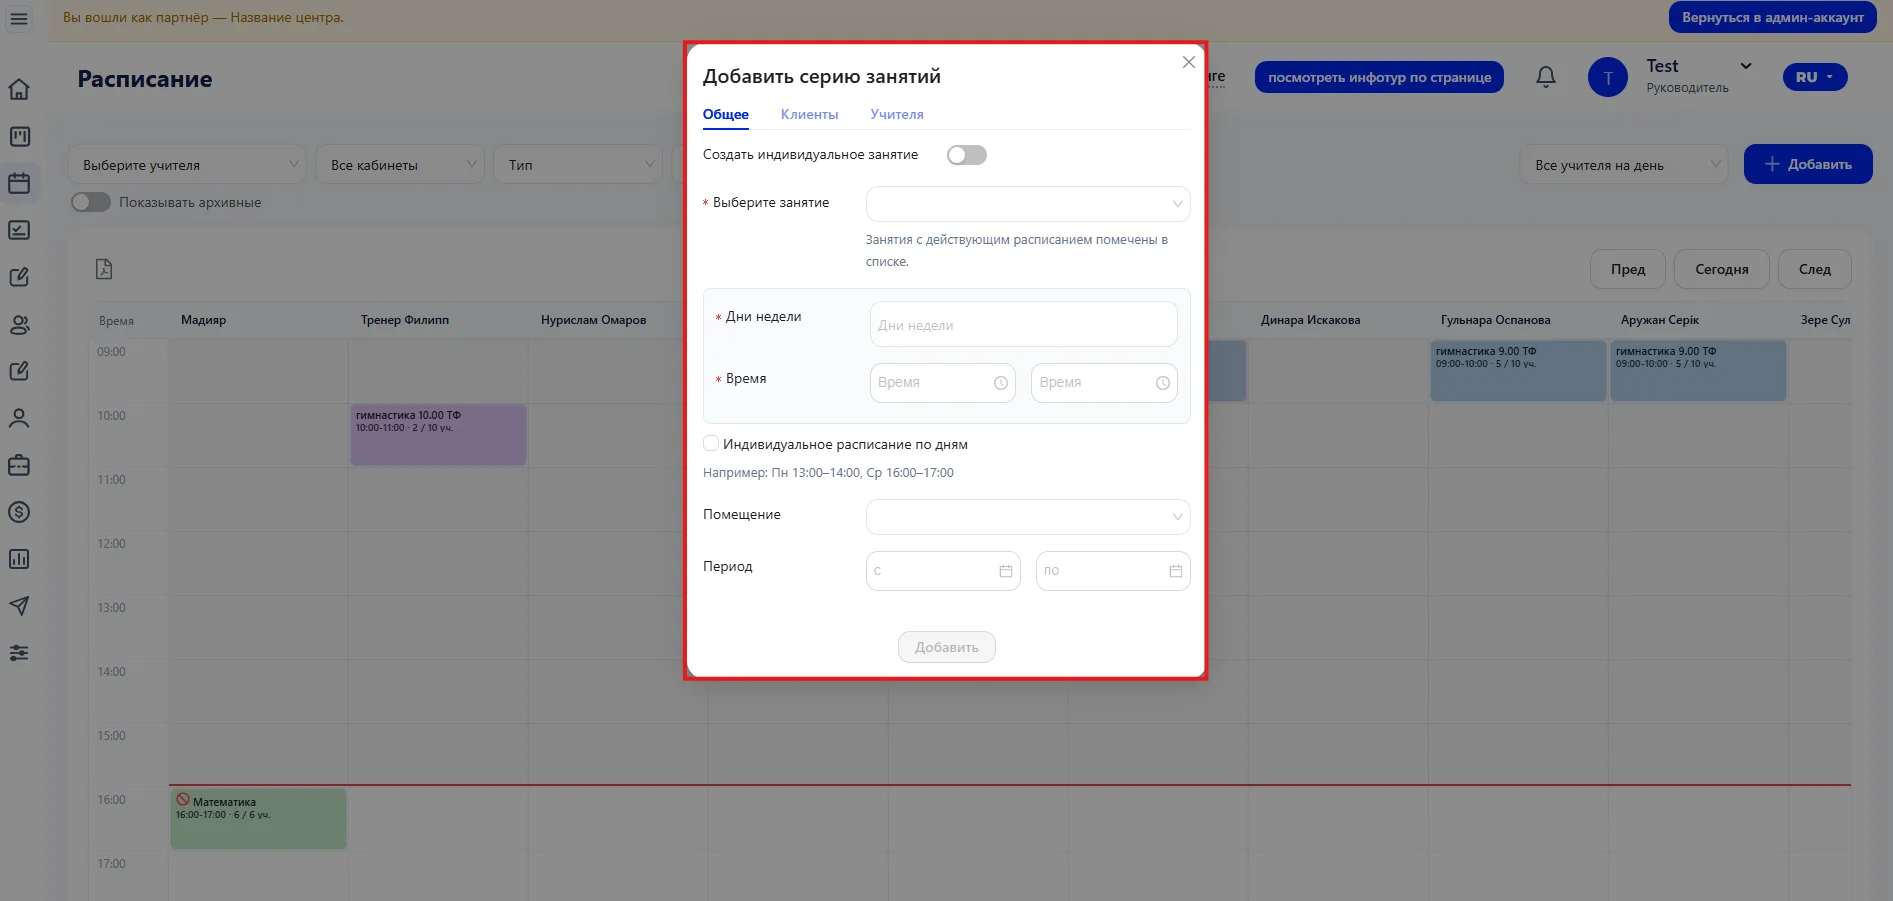Image resolution: width=1893 pixels, height=901 pixels.
Task: Open the checklist chart icon in sidebar
Action: pos(19,230)
